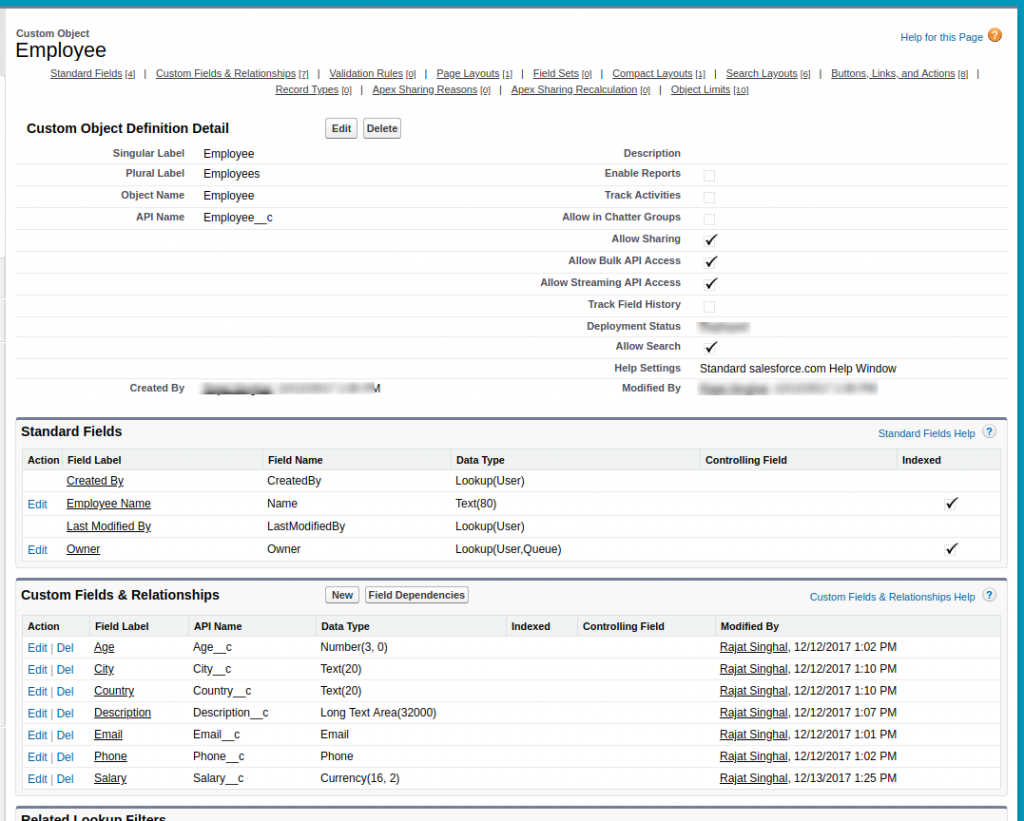Viewport: 1024px width, 821px height.
Task: Open Validation Rules [0] section link
Action: [372, 74]
